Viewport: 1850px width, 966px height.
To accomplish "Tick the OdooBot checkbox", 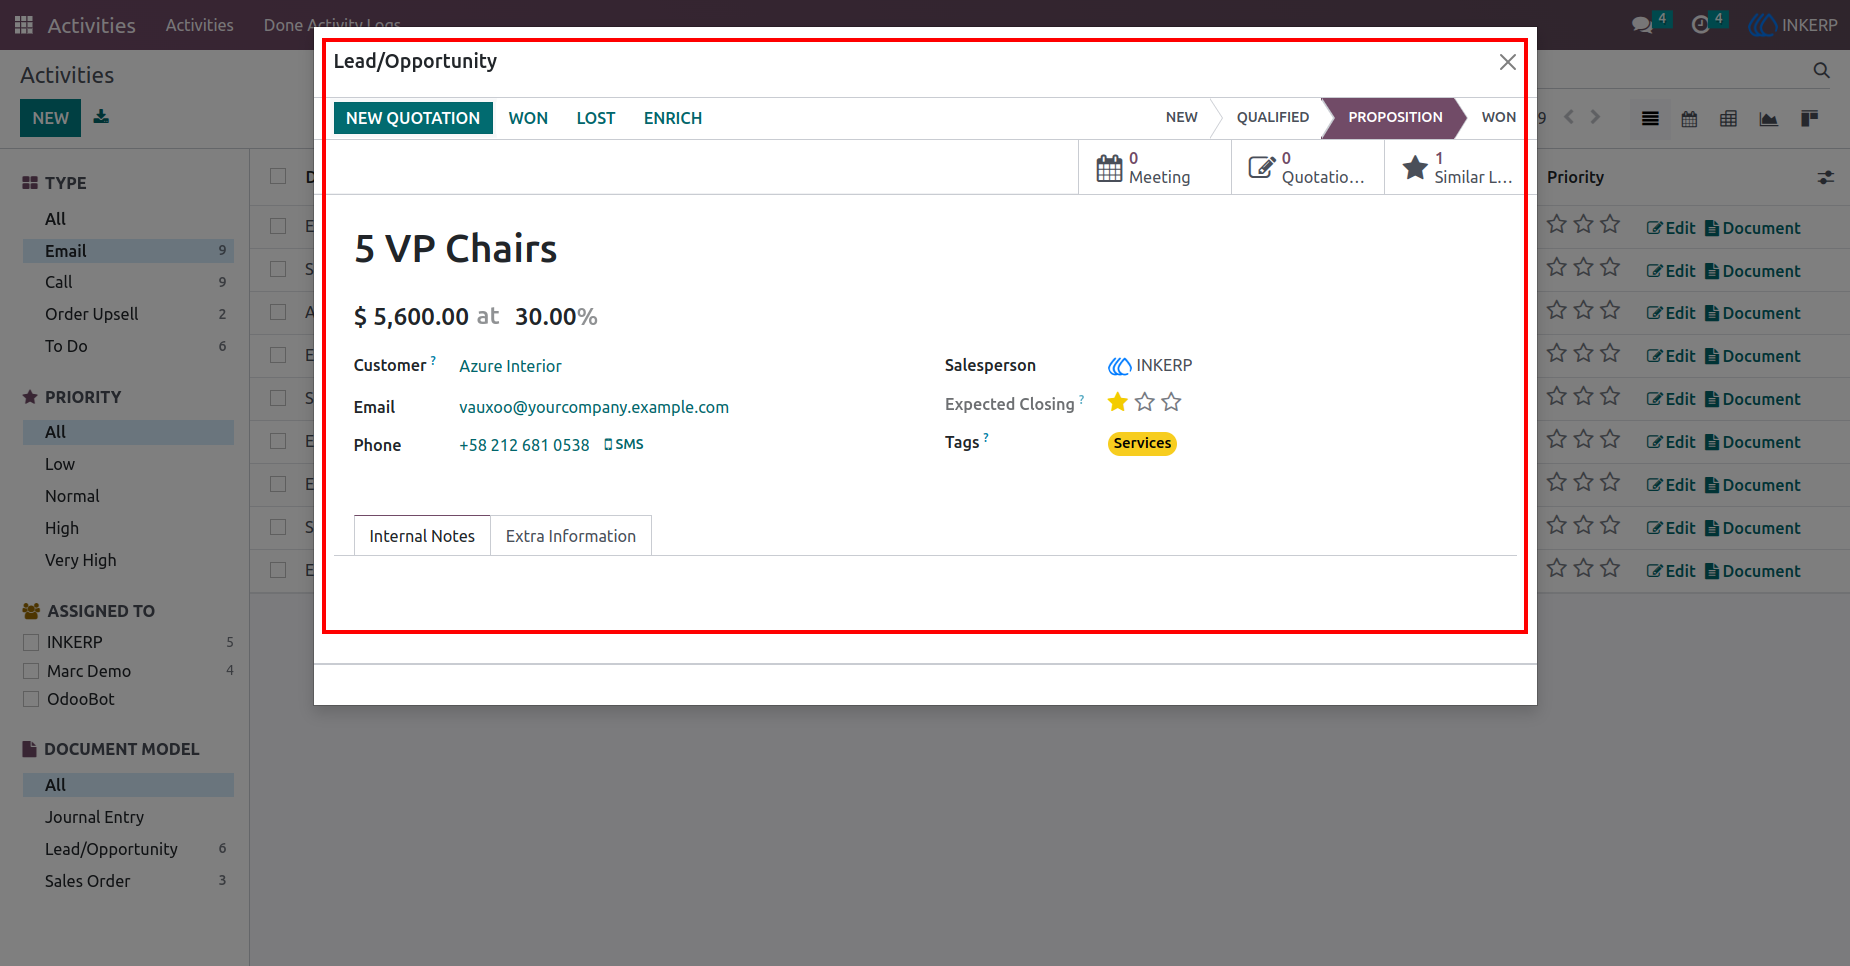I will coord(31,699).
